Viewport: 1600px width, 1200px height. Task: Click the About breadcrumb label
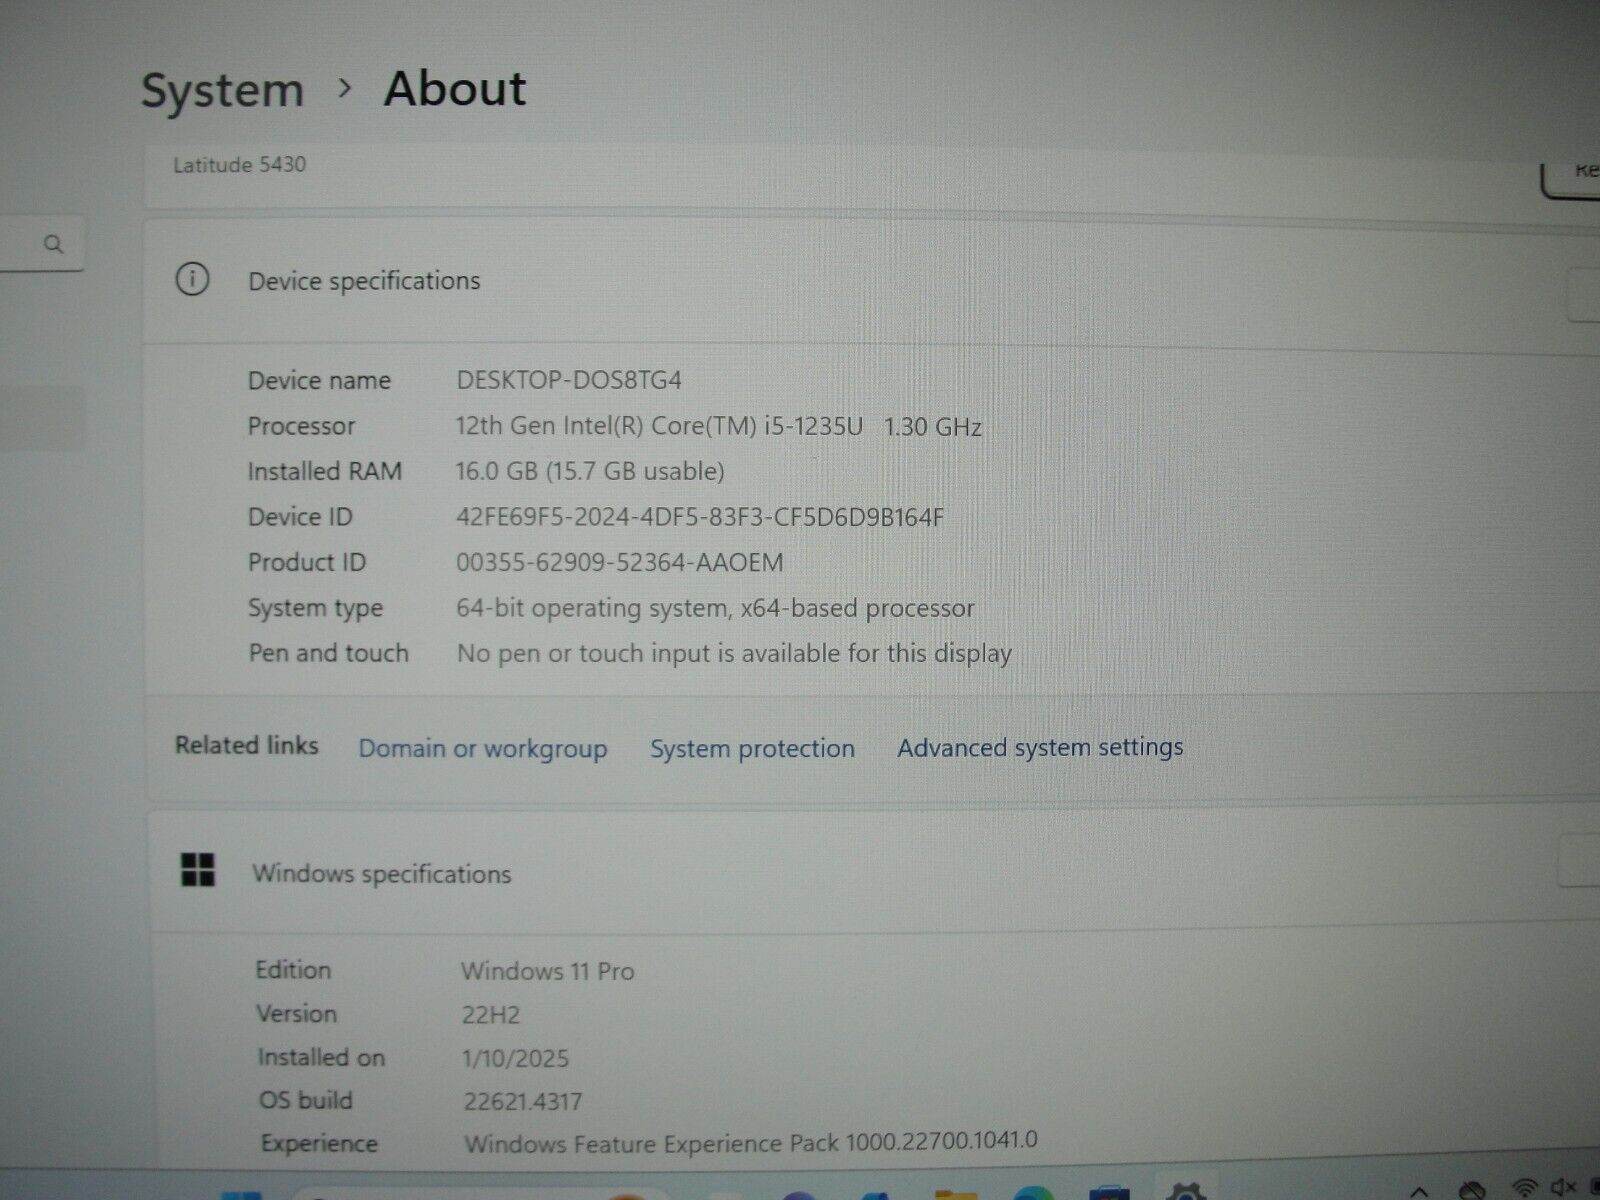pos(455,89)
